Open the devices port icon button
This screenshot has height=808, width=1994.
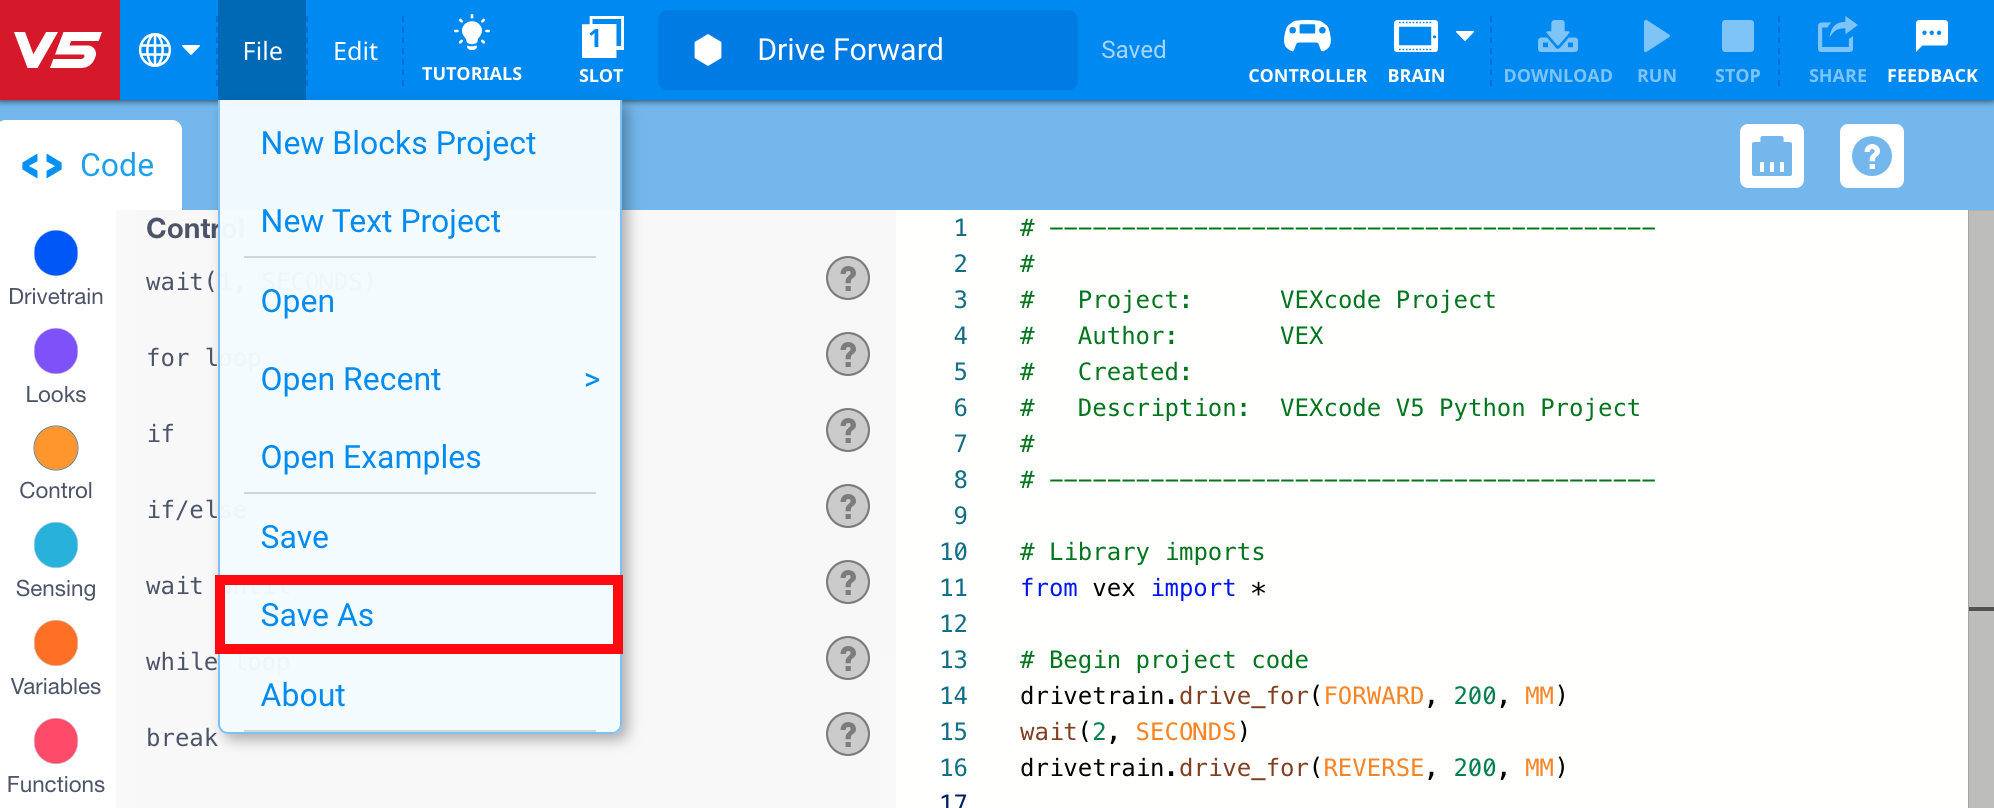pyautogui.click(x=1771, y=157)
